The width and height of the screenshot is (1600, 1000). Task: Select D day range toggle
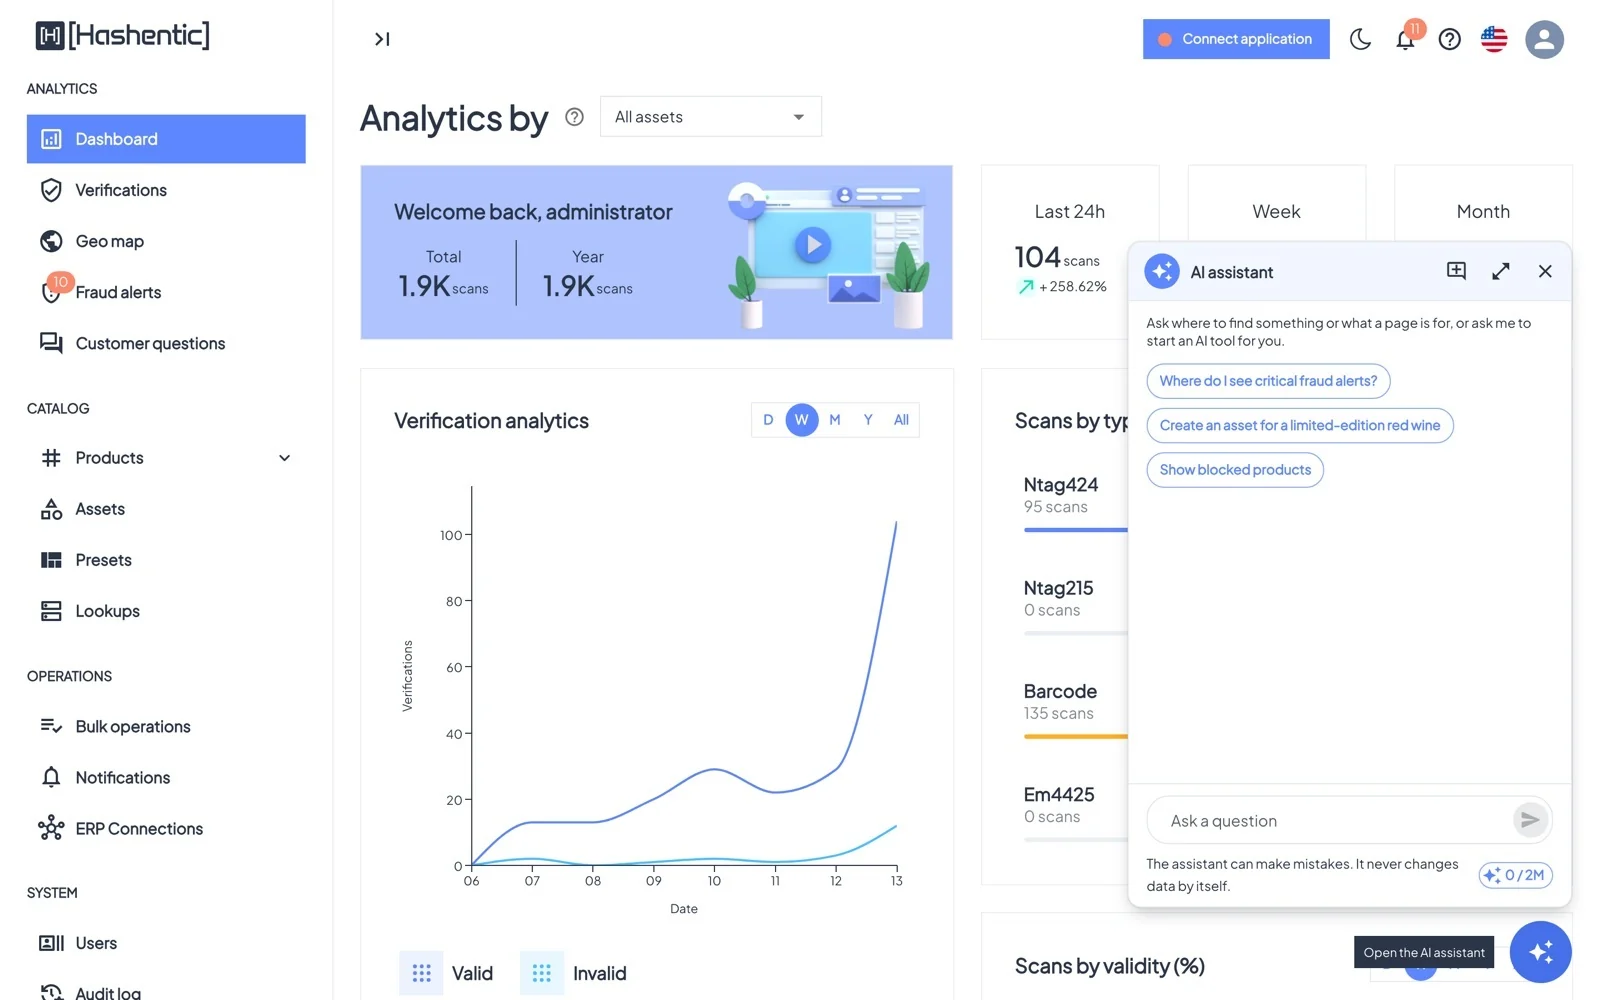pyautogui.click(x=768, y=420)
